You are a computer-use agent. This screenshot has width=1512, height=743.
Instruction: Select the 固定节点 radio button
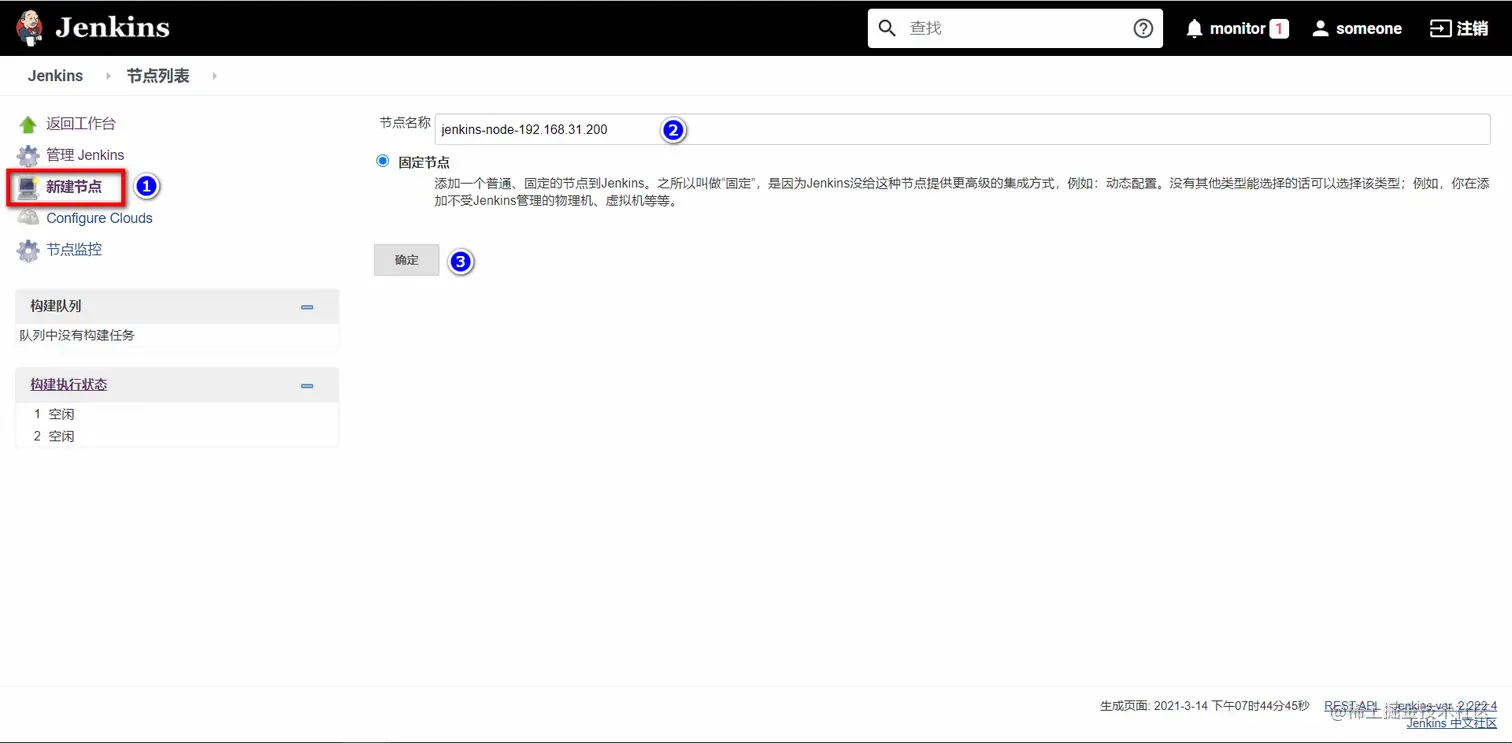click(382, 161)
